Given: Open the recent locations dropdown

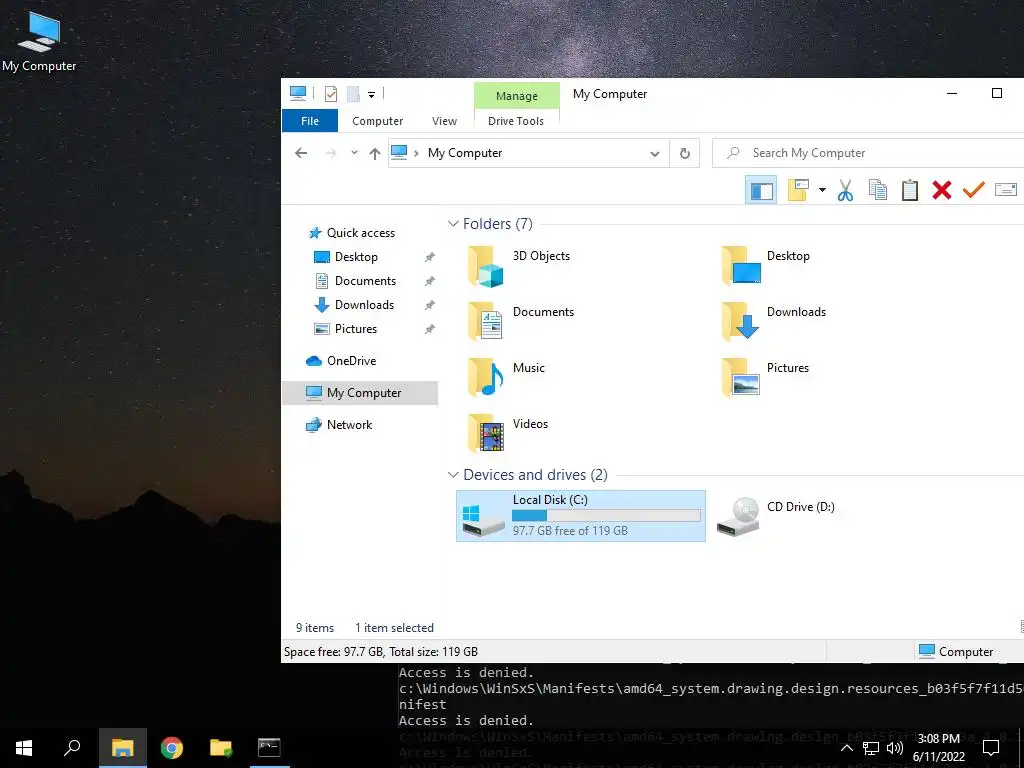Looking at the screenshot, I should (x=354, y=153).
